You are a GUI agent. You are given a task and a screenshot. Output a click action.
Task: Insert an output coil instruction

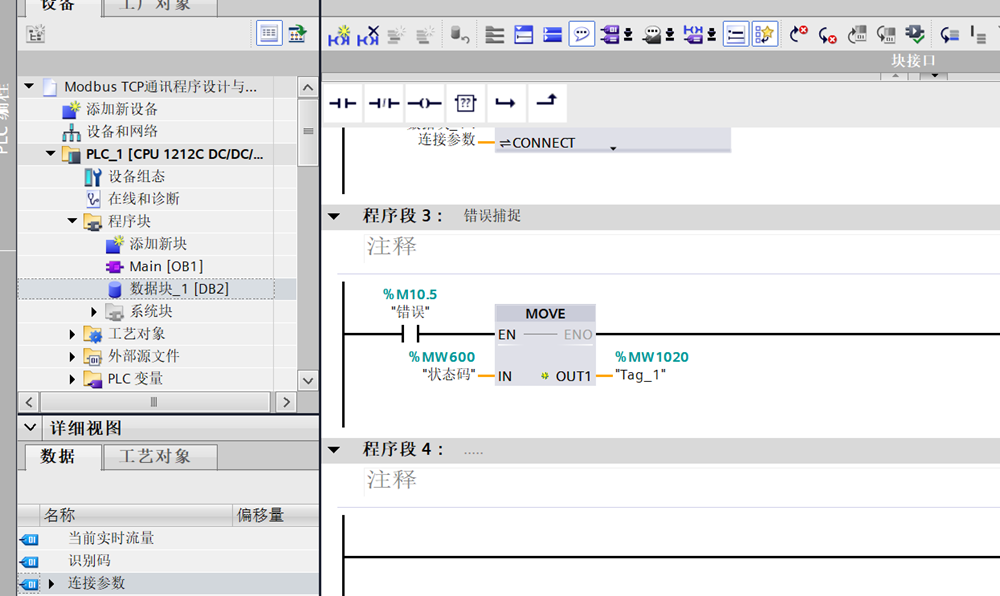click(x=425, y=103)
